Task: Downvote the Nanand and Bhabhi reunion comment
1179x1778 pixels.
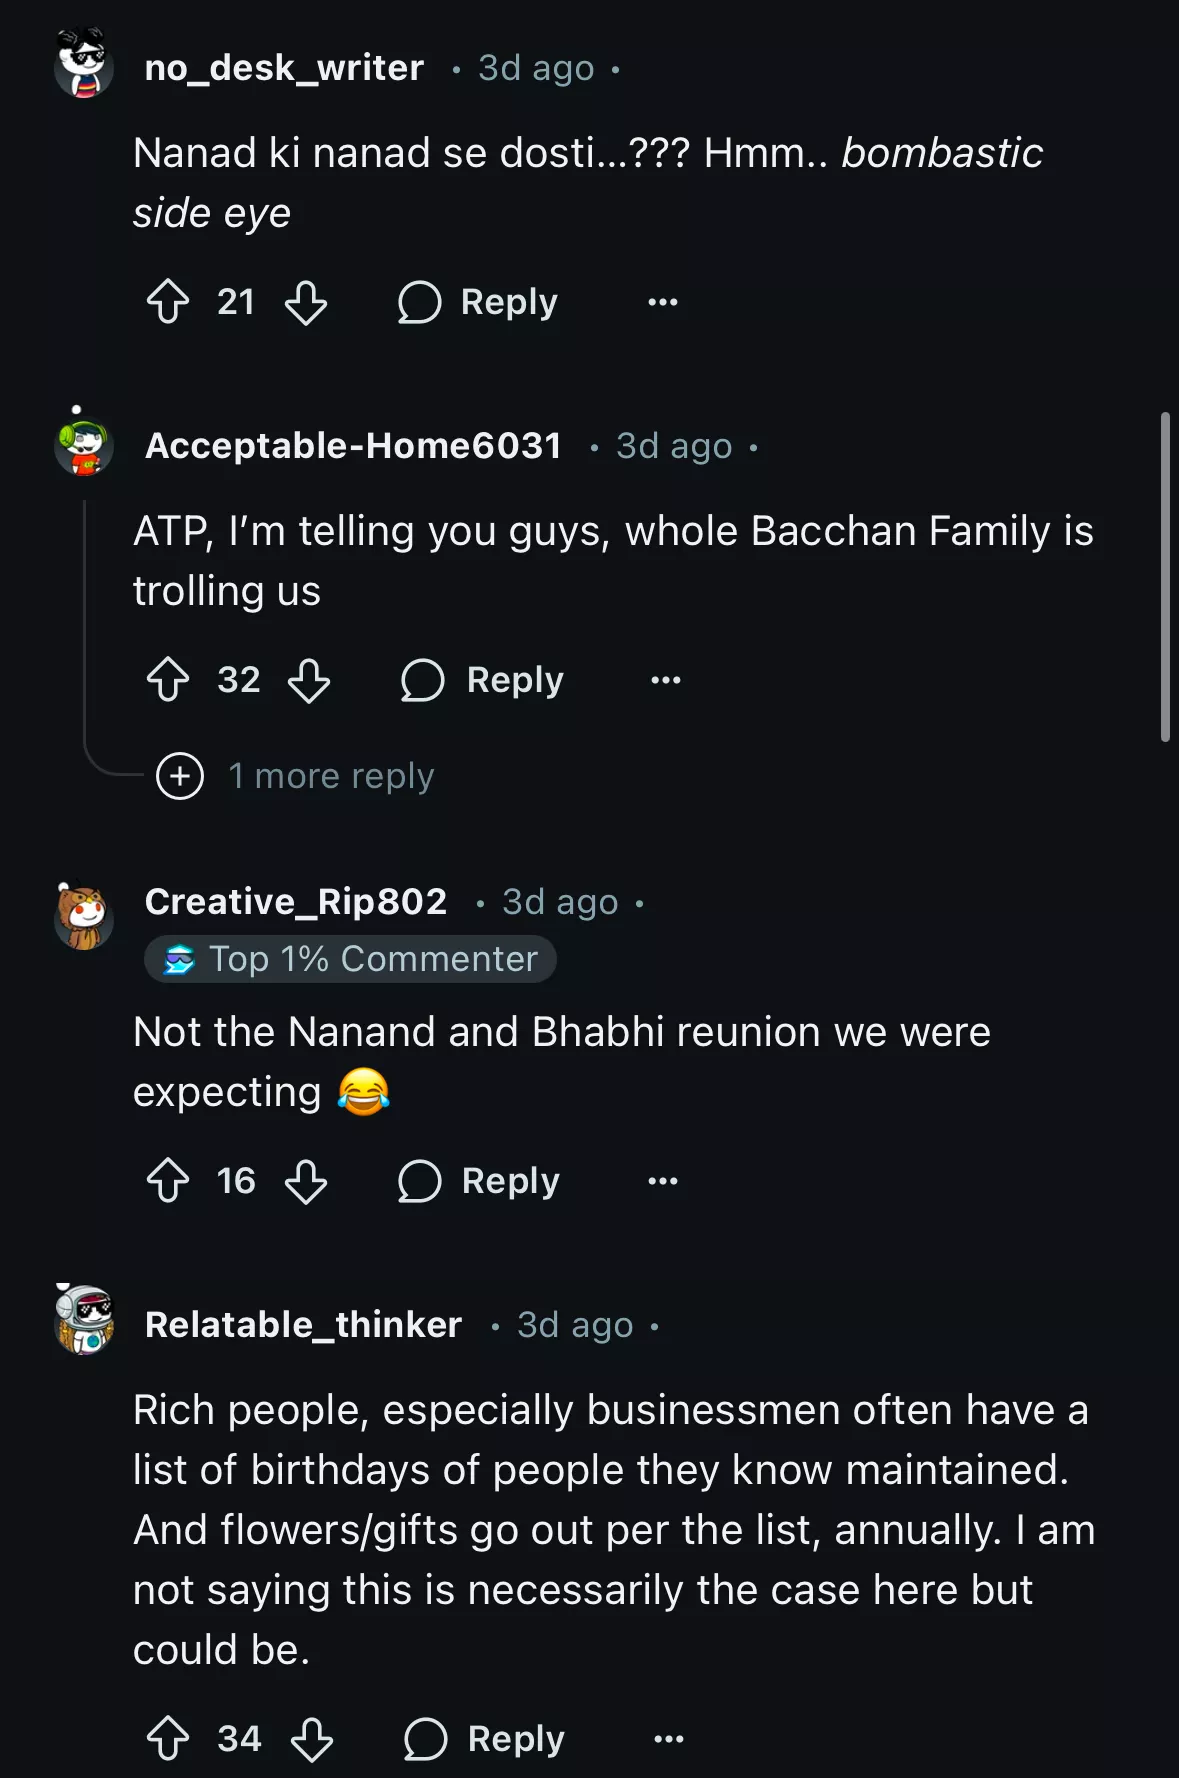Action: coord(306,1181)
